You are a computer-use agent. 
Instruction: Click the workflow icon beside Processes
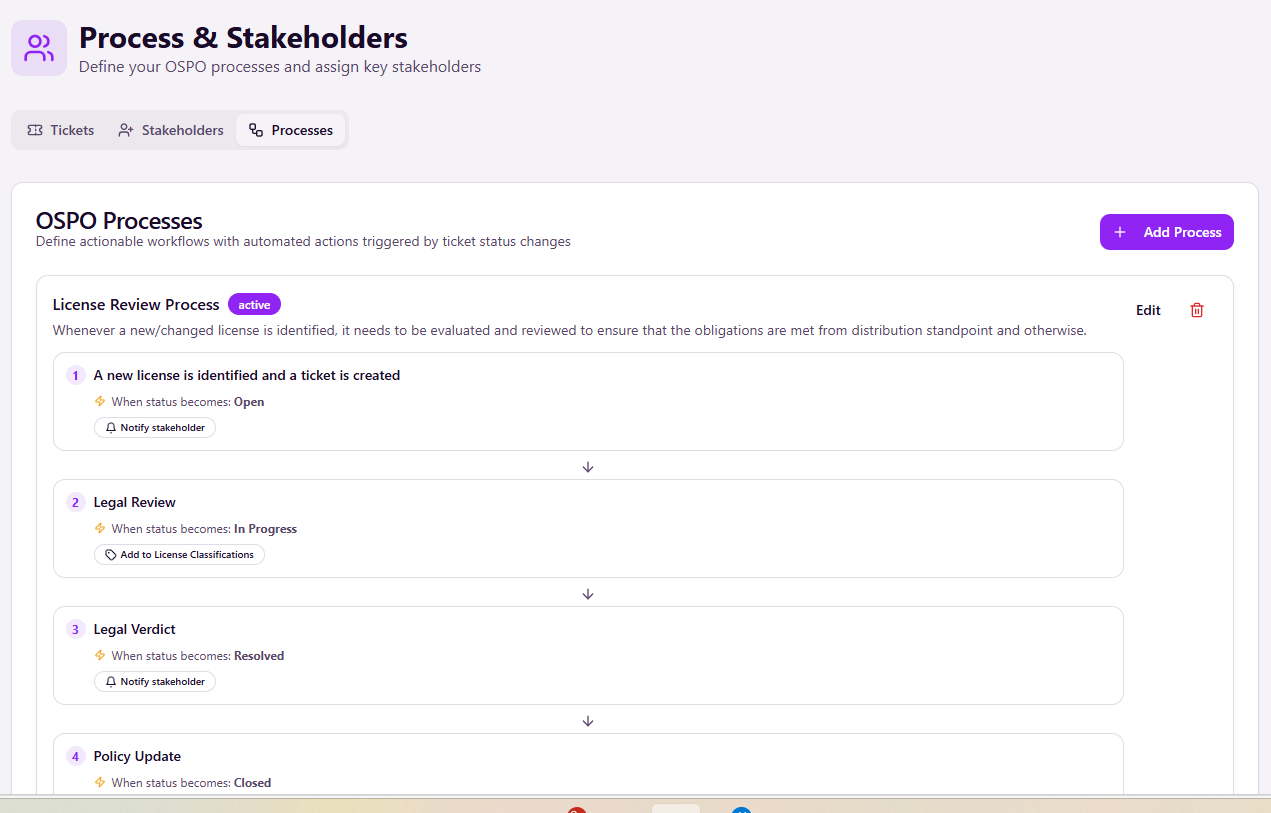click(x=256, y=130)
